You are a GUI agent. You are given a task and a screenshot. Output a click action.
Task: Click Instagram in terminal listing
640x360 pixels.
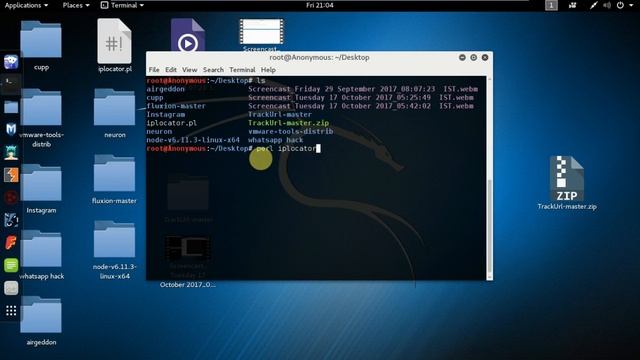[165, 115]
